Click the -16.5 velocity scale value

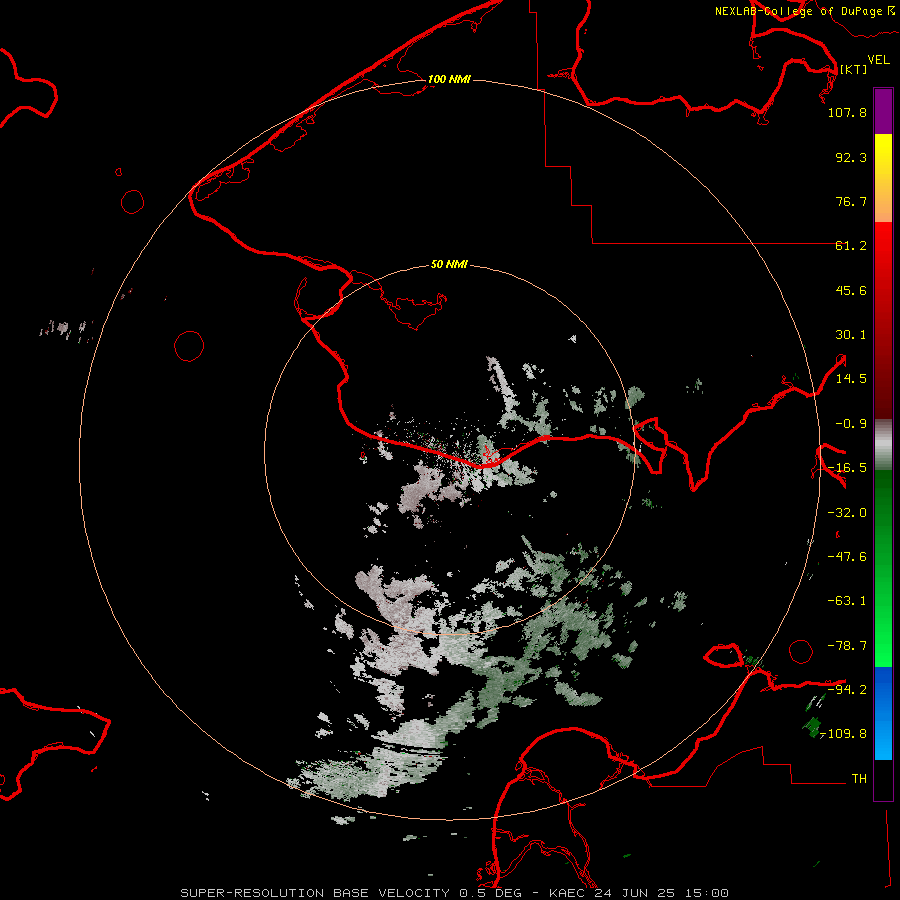pos(847,468)
